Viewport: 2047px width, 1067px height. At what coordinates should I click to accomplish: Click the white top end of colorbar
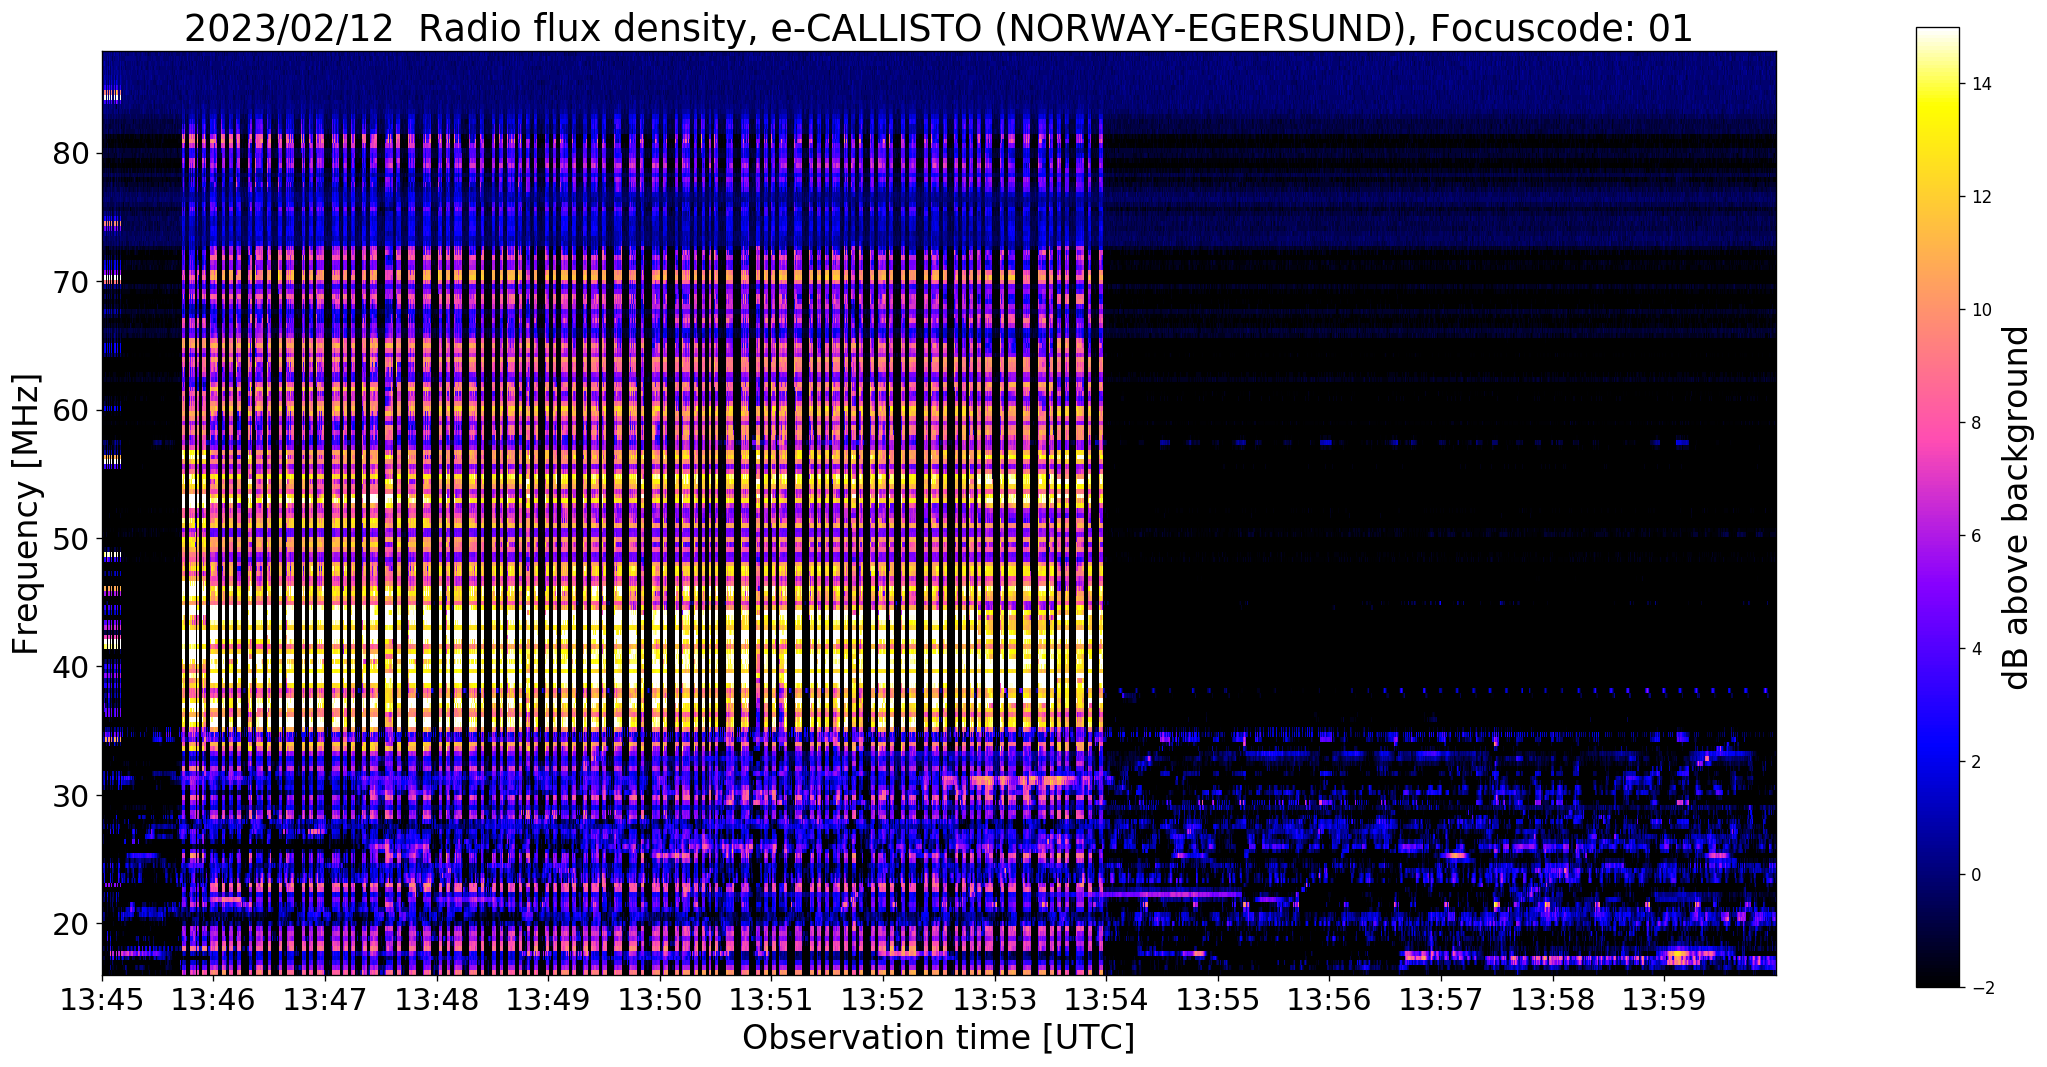(x=1937, y=35)
